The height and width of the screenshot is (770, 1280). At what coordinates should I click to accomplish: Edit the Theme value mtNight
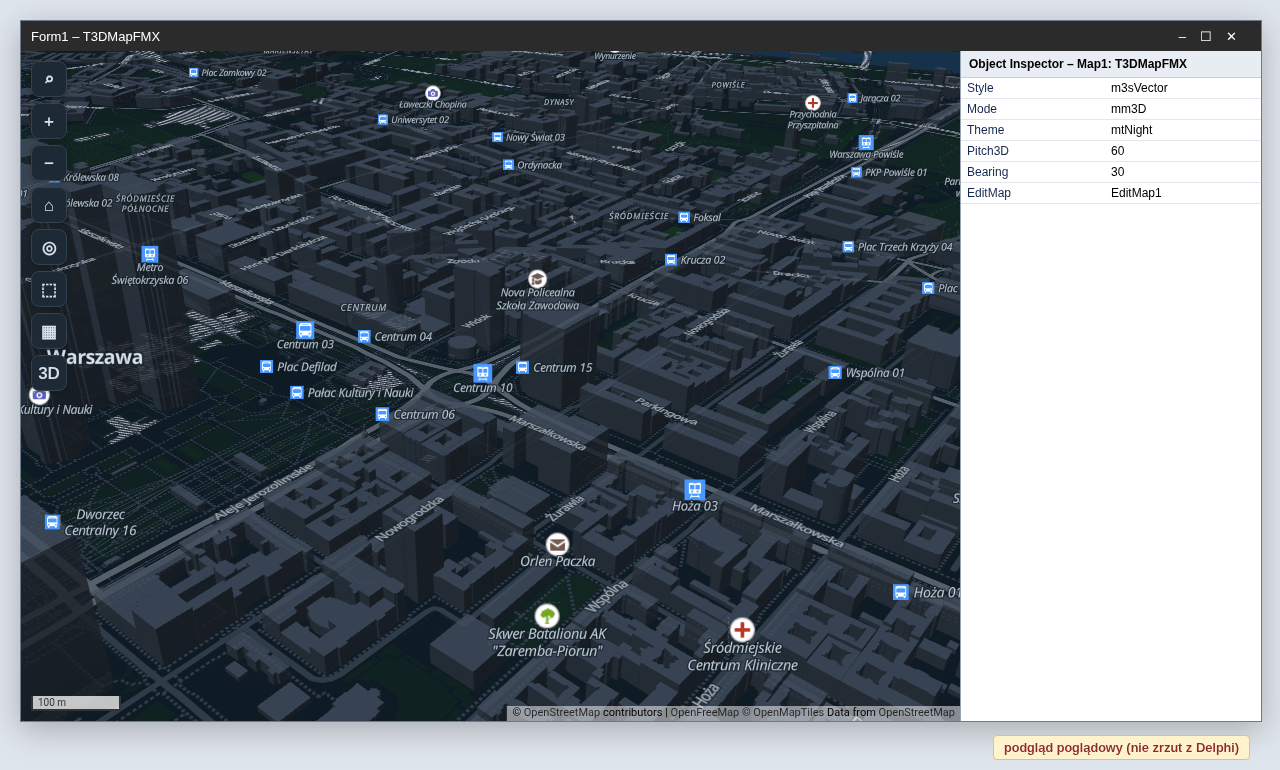coord(1183,130)
